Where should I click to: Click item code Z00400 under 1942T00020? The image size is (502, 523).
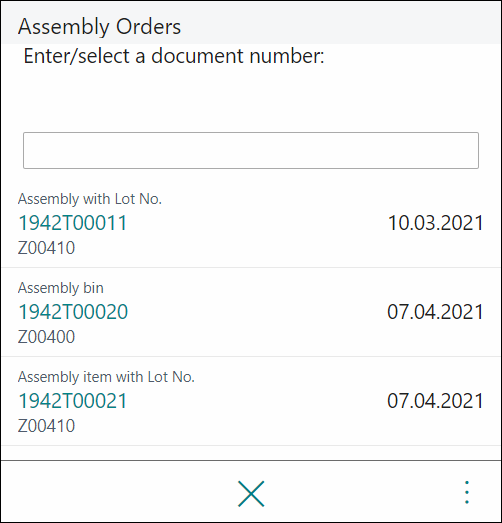46,337
